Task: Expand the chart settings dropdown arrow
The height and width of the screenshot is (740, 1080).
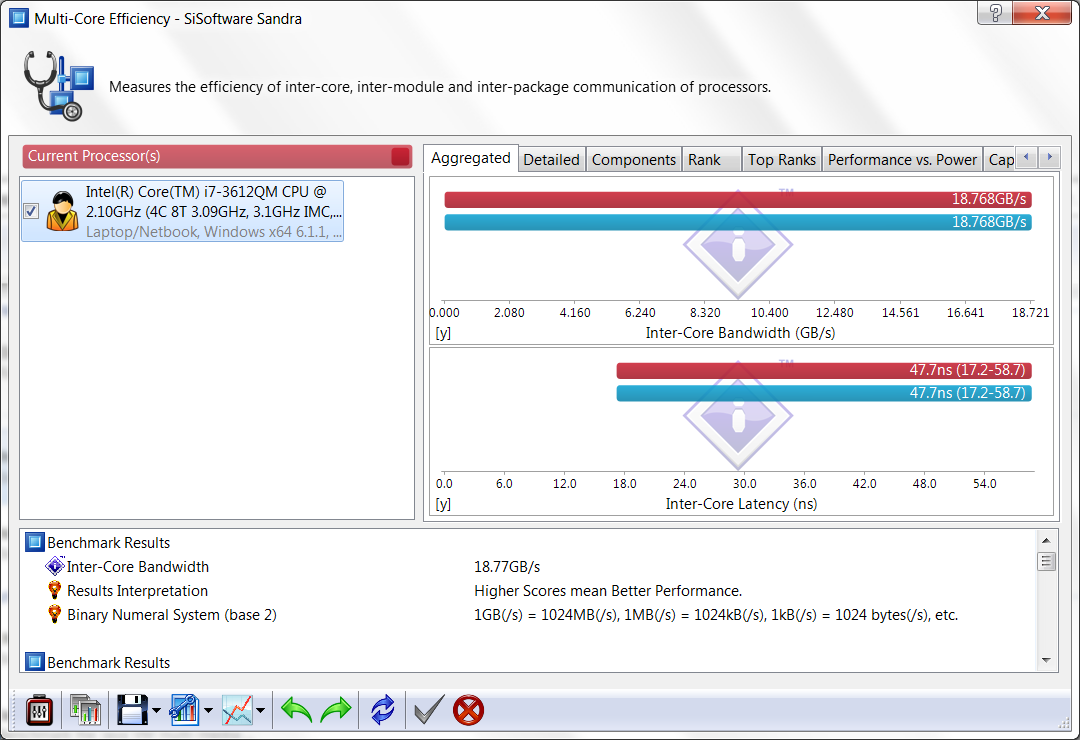Action: tap(208, 711)
